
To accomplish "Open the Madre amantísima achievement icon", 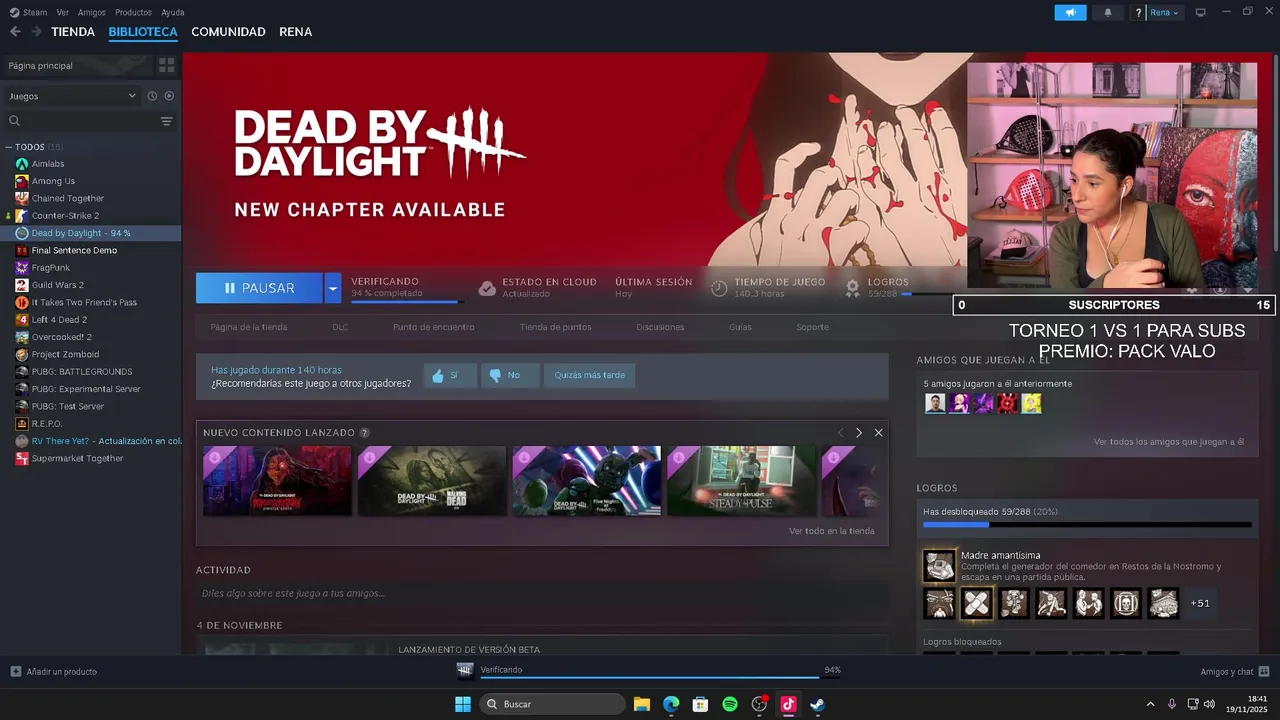I will (939, 566).
